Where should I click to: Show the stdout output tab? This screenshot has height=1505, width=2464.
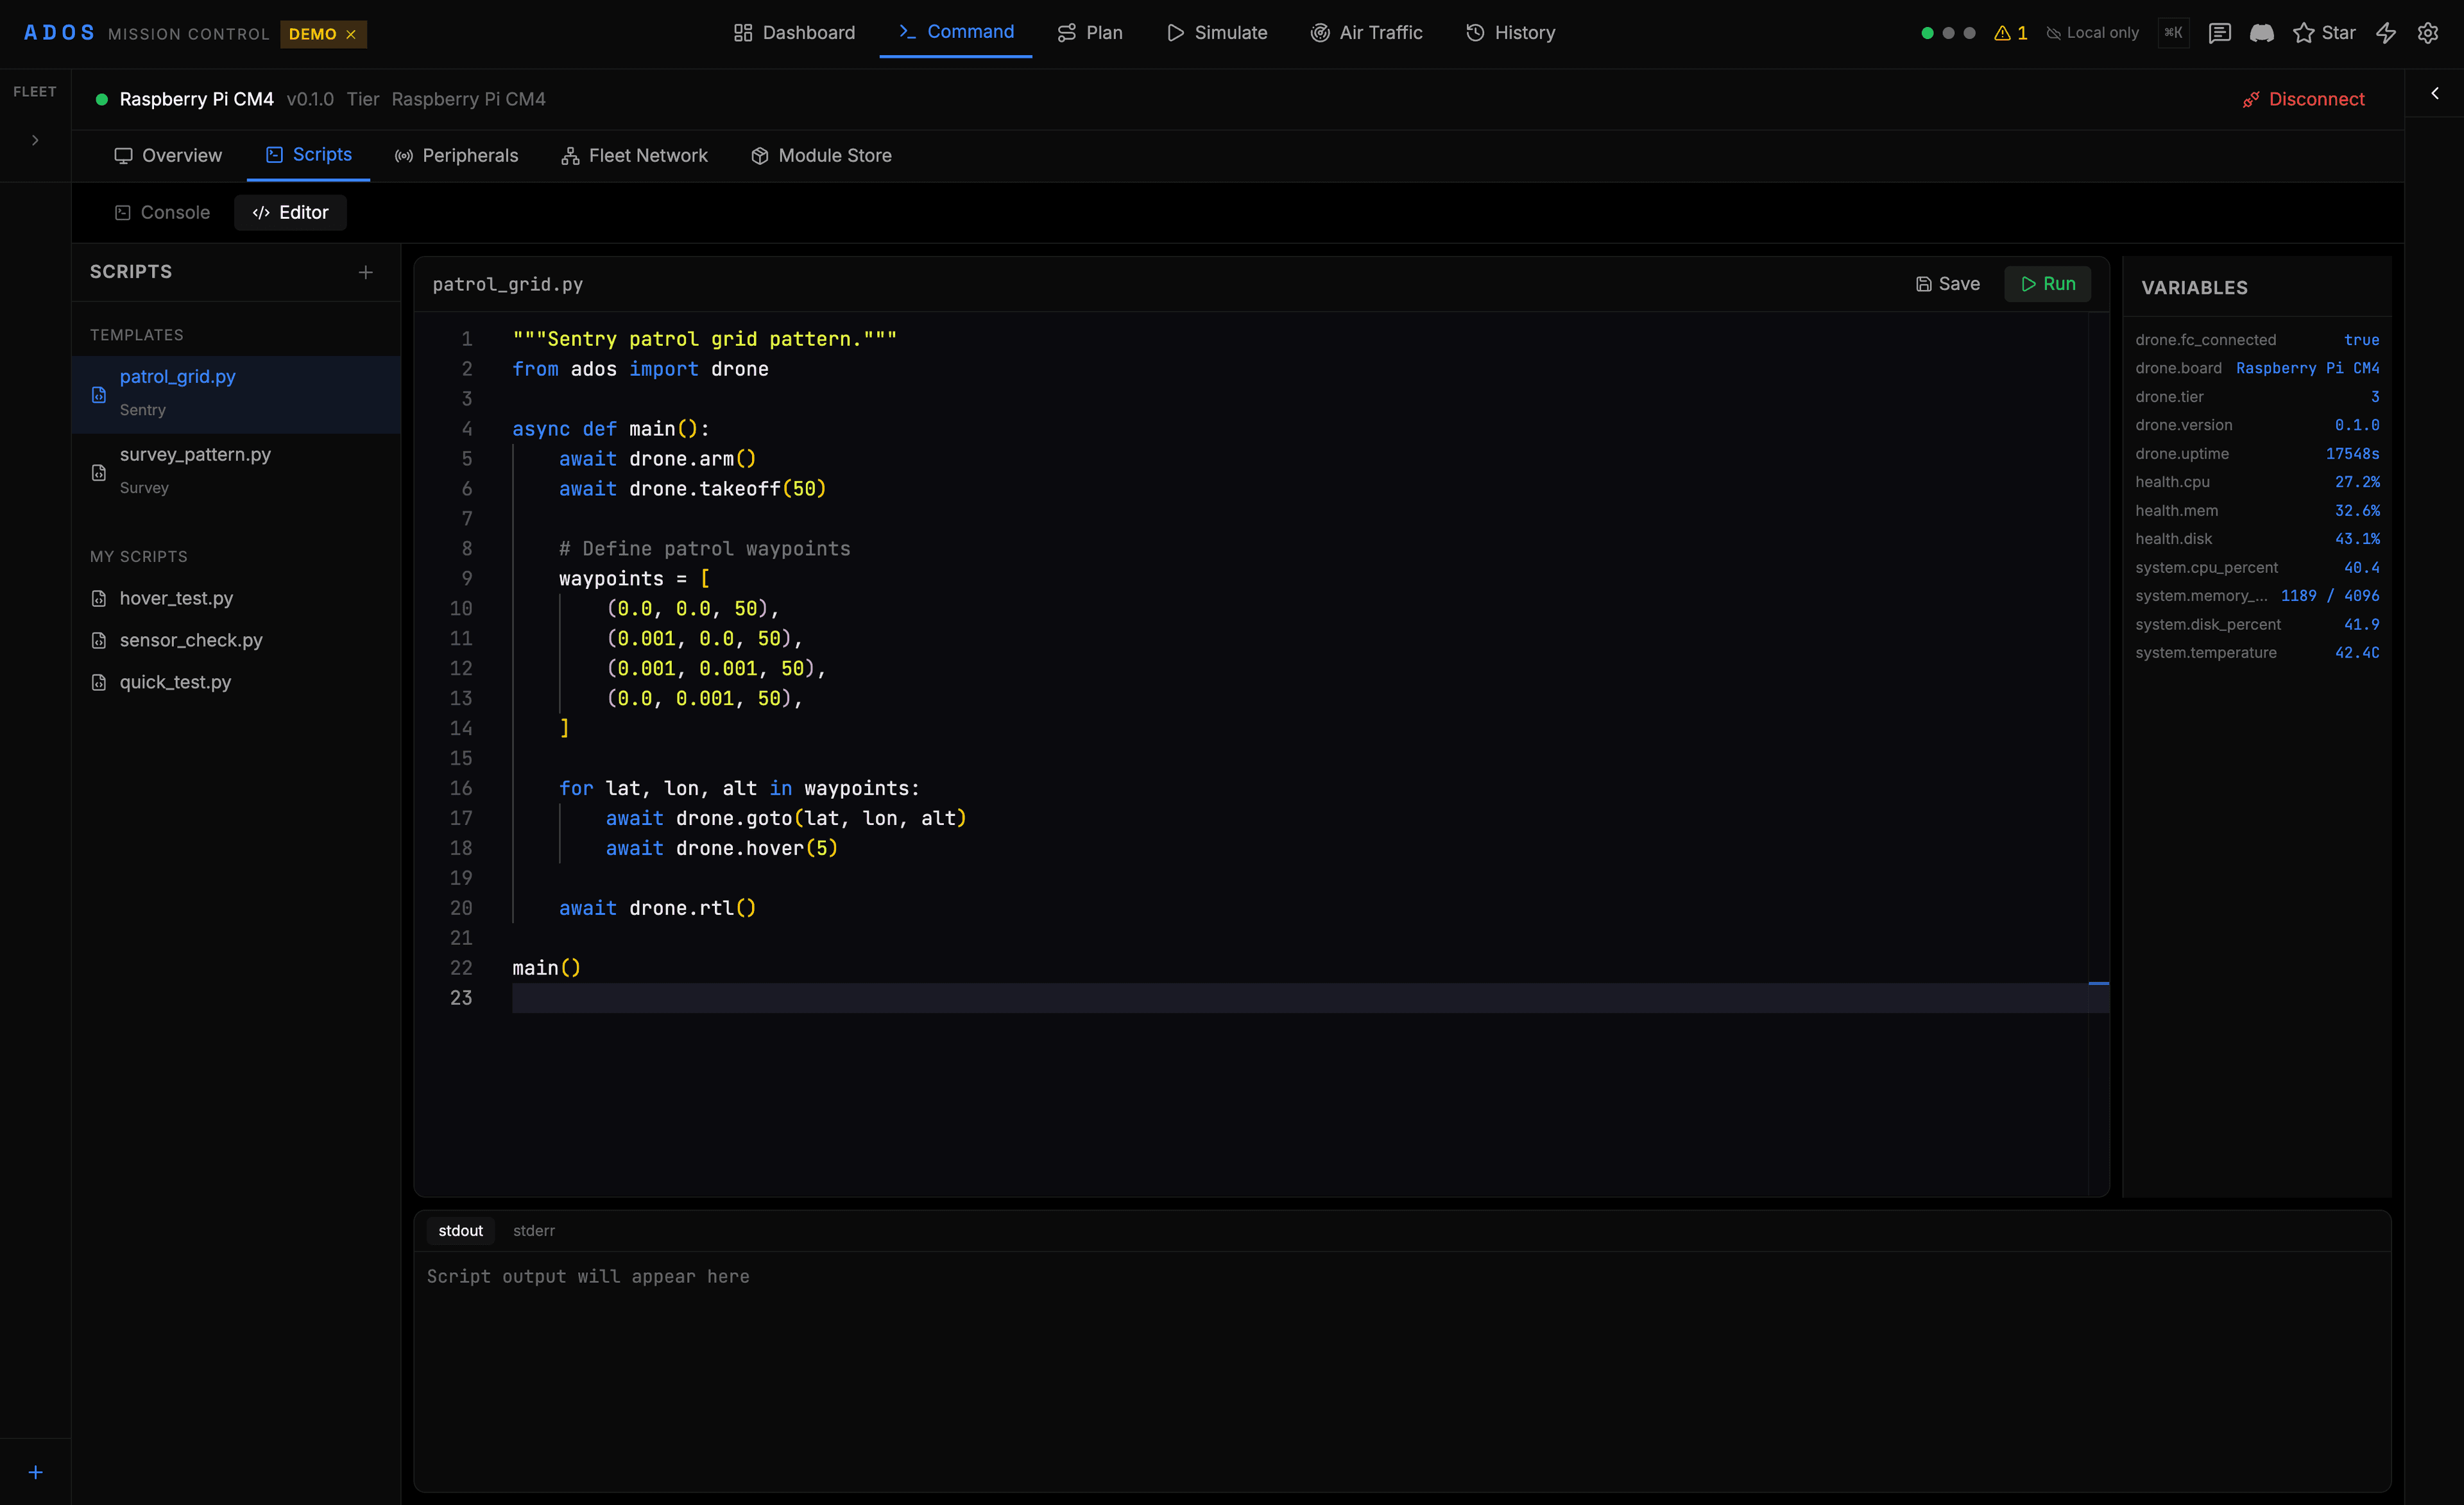point(460,1230)
